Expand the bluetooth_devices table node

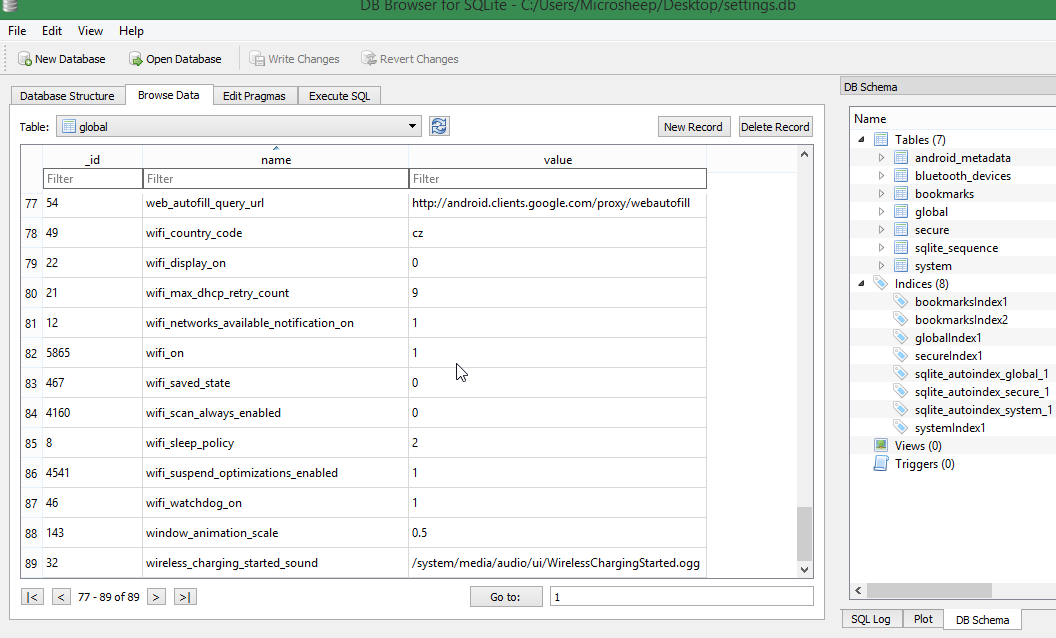(x=881, y=176)
